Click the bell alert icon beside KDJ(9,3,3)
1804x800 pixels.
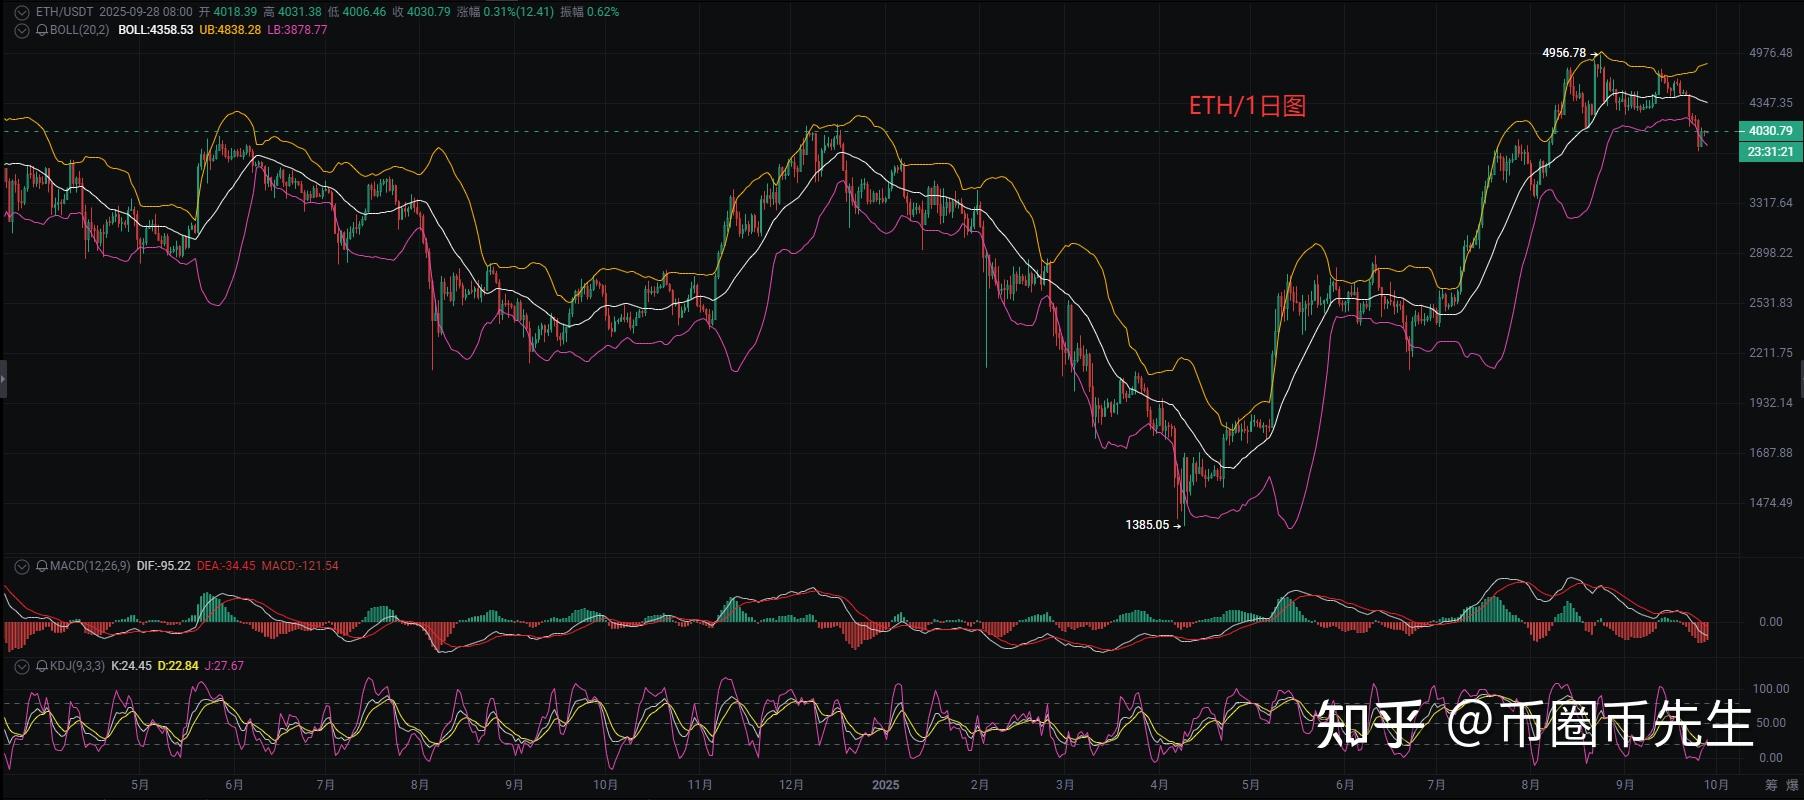pos(42,666)
